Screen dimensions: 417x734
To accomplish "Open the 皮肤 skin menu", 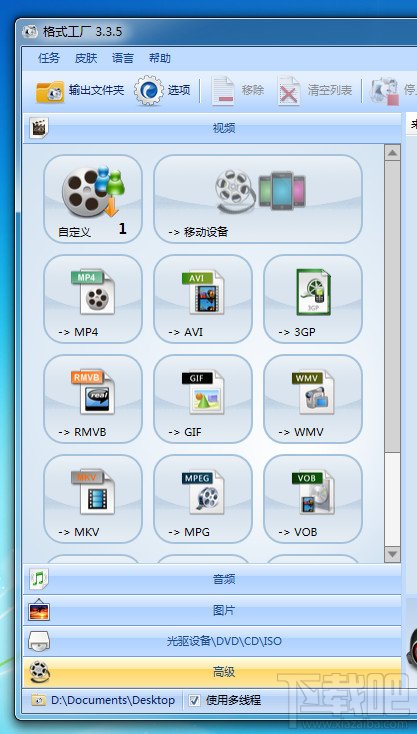I will point(86,58).
